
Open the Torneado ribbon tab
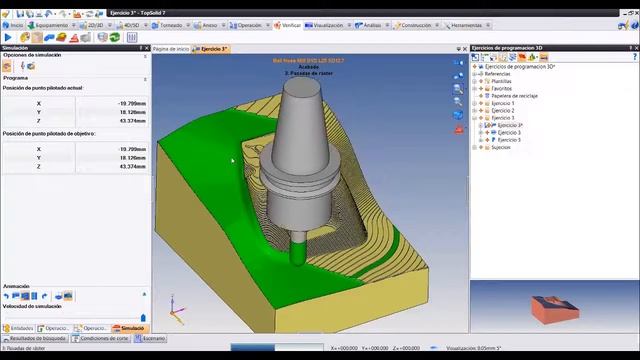click(167, 25)
